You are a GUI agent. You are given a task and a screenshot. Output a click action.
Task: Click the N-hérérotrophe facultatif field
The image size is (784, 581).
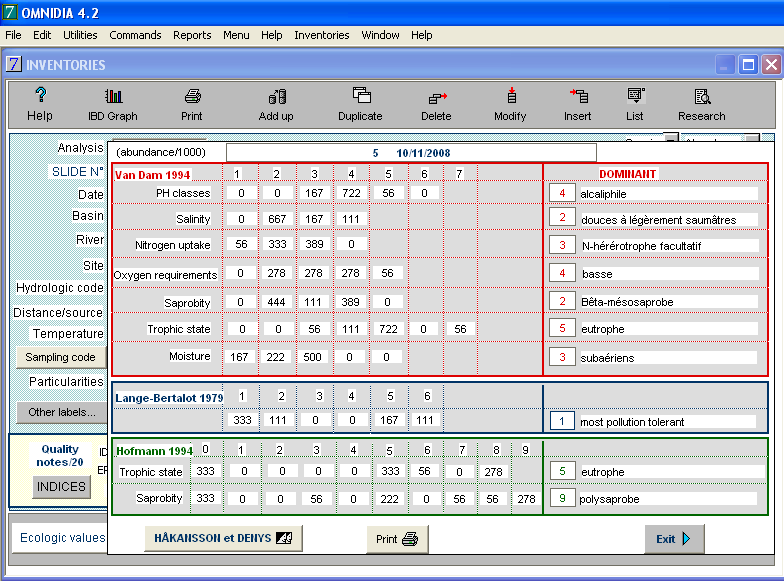(669, 246)
